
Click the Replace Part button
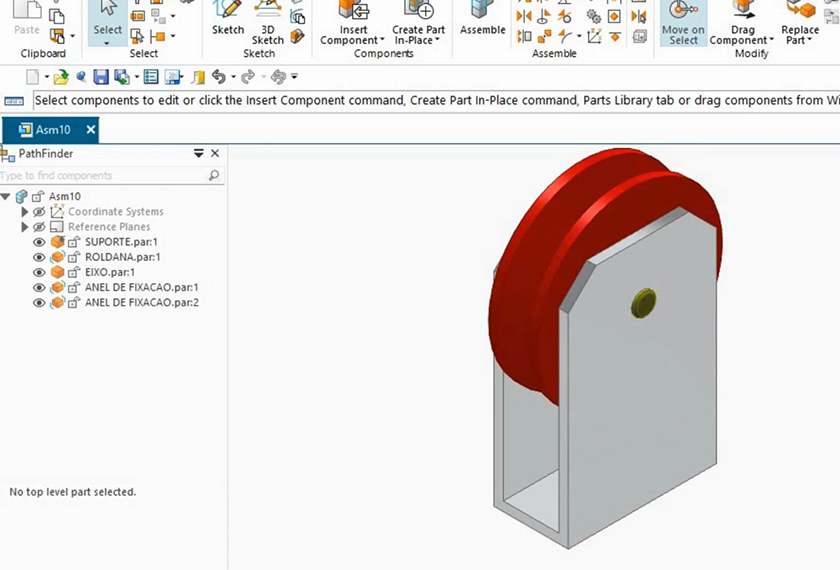coord(800,35)
